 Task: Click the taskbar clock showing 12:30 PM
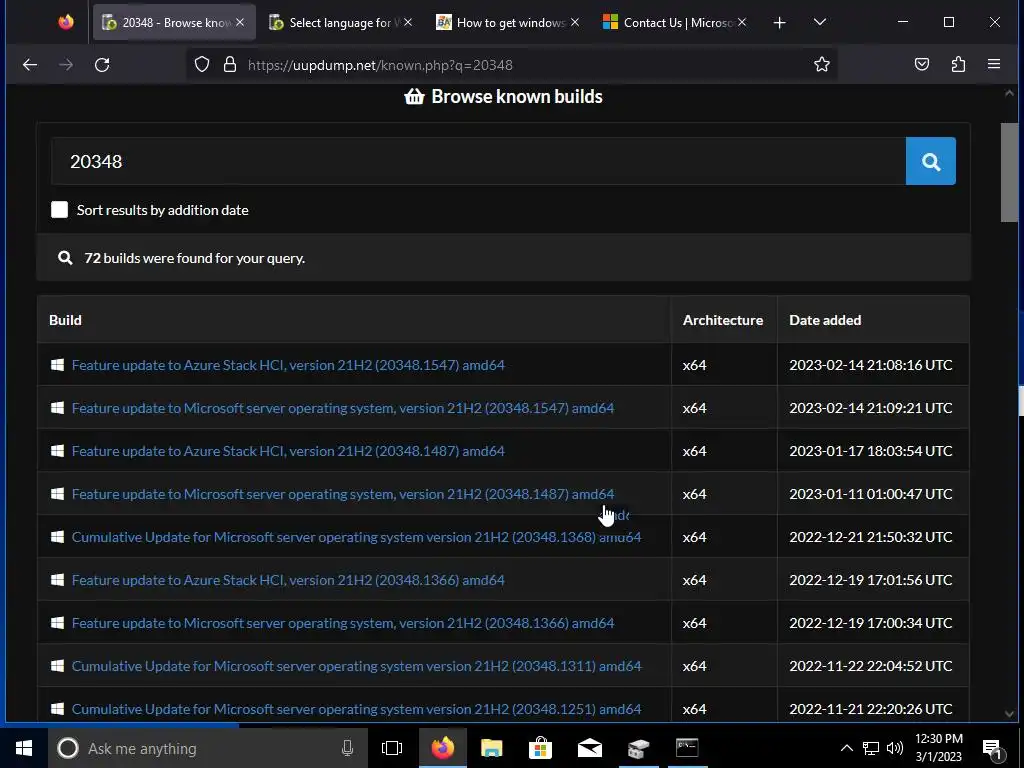pos(938,748)
